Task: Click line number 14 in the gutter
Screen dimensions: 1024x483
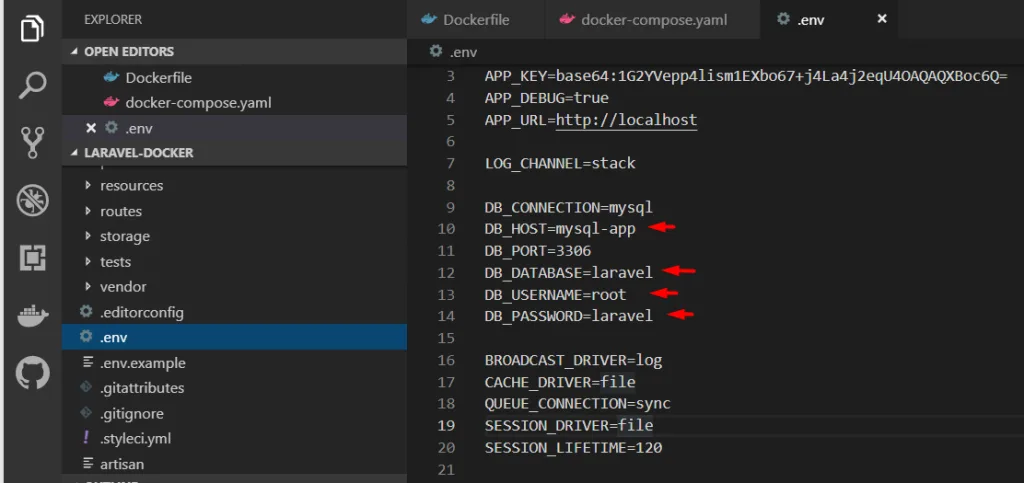Action: click(446, 317)
